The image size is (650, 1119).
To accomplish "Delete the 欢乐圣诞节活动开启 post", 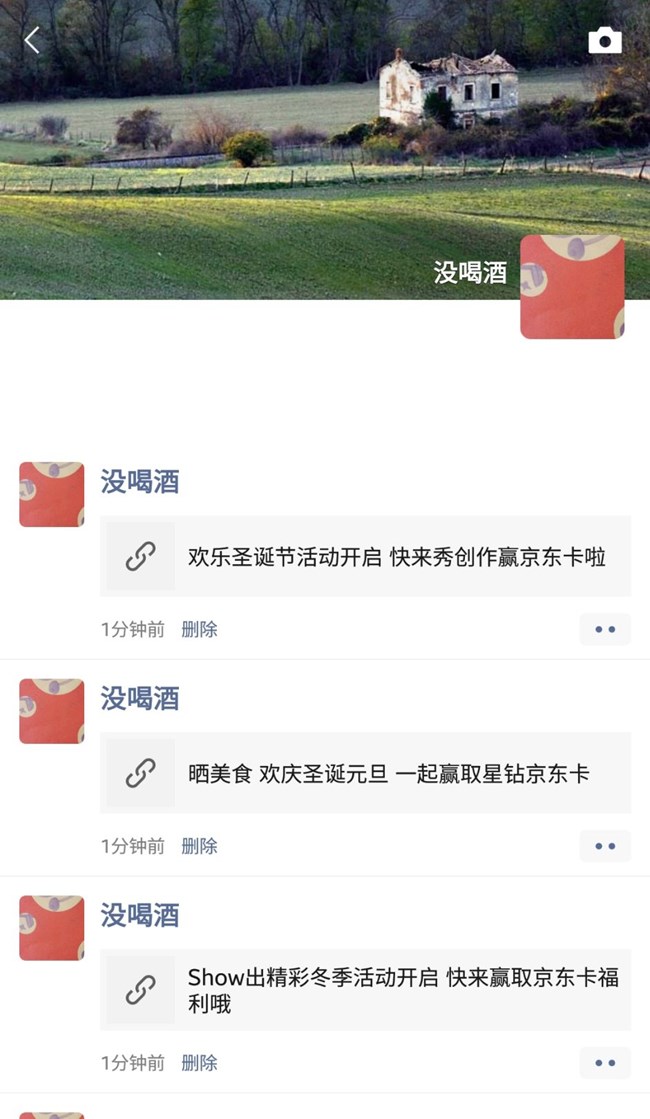I will pos(199,629).
